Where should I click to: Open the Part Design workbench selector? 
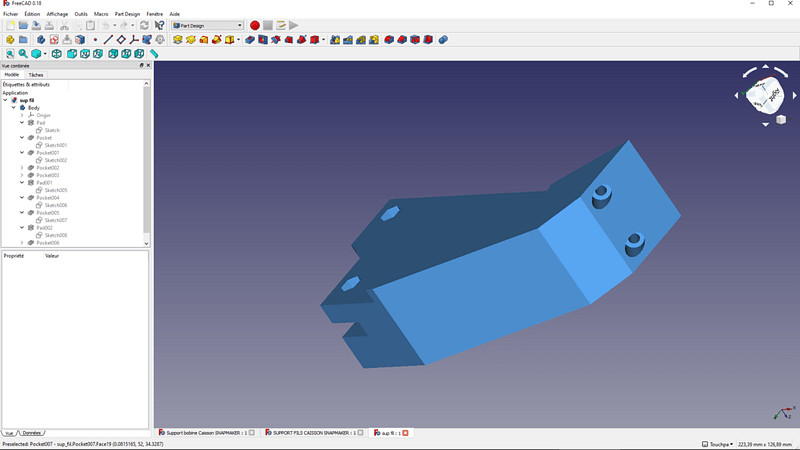207,26
